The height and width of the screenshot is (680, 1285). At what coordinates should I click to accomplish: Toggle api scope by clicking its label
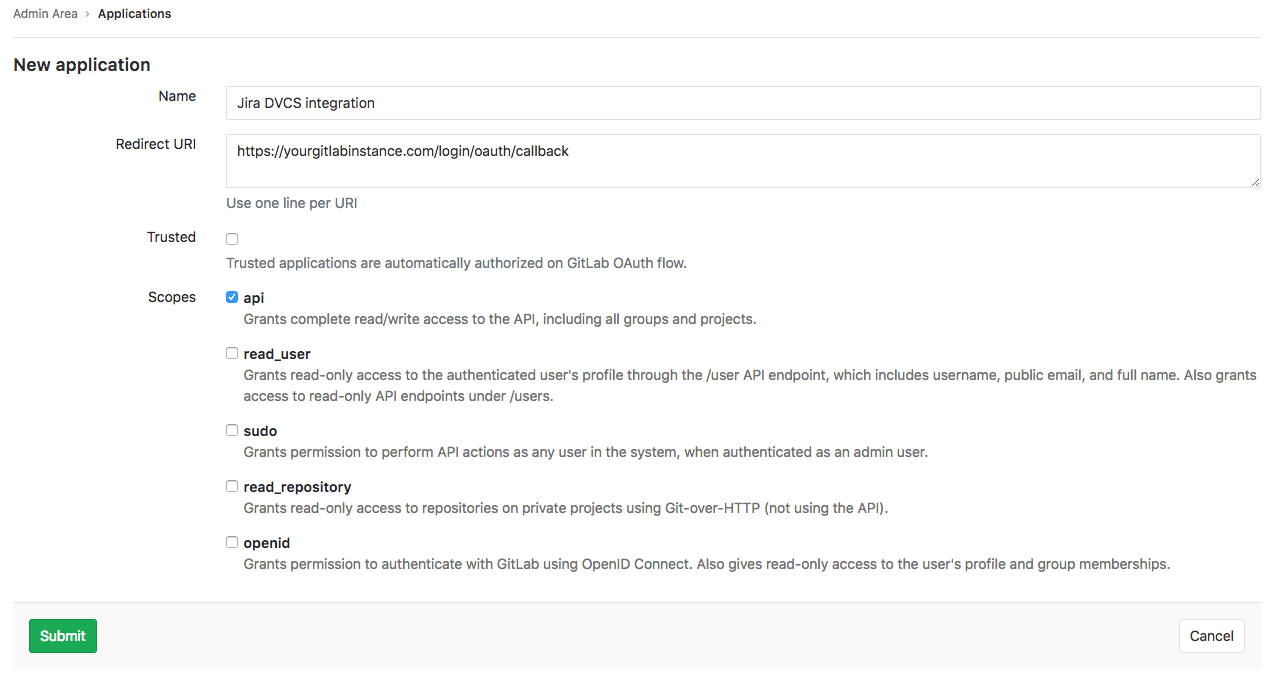[x=252, y=297]
